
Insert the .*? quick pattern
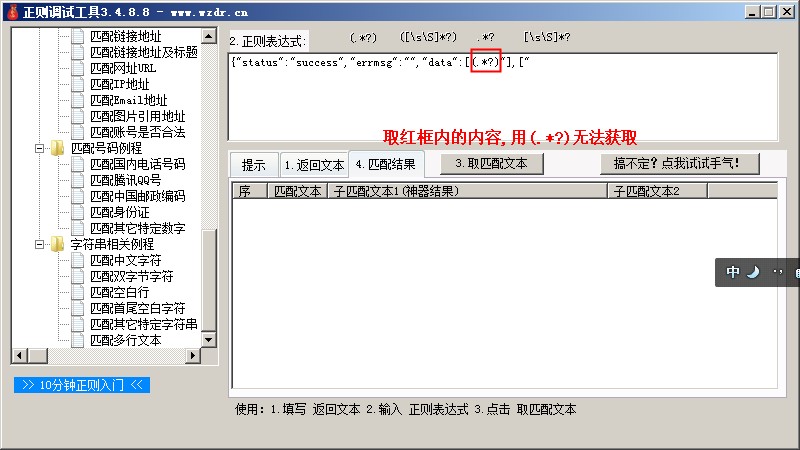click(x=486, y=38)
